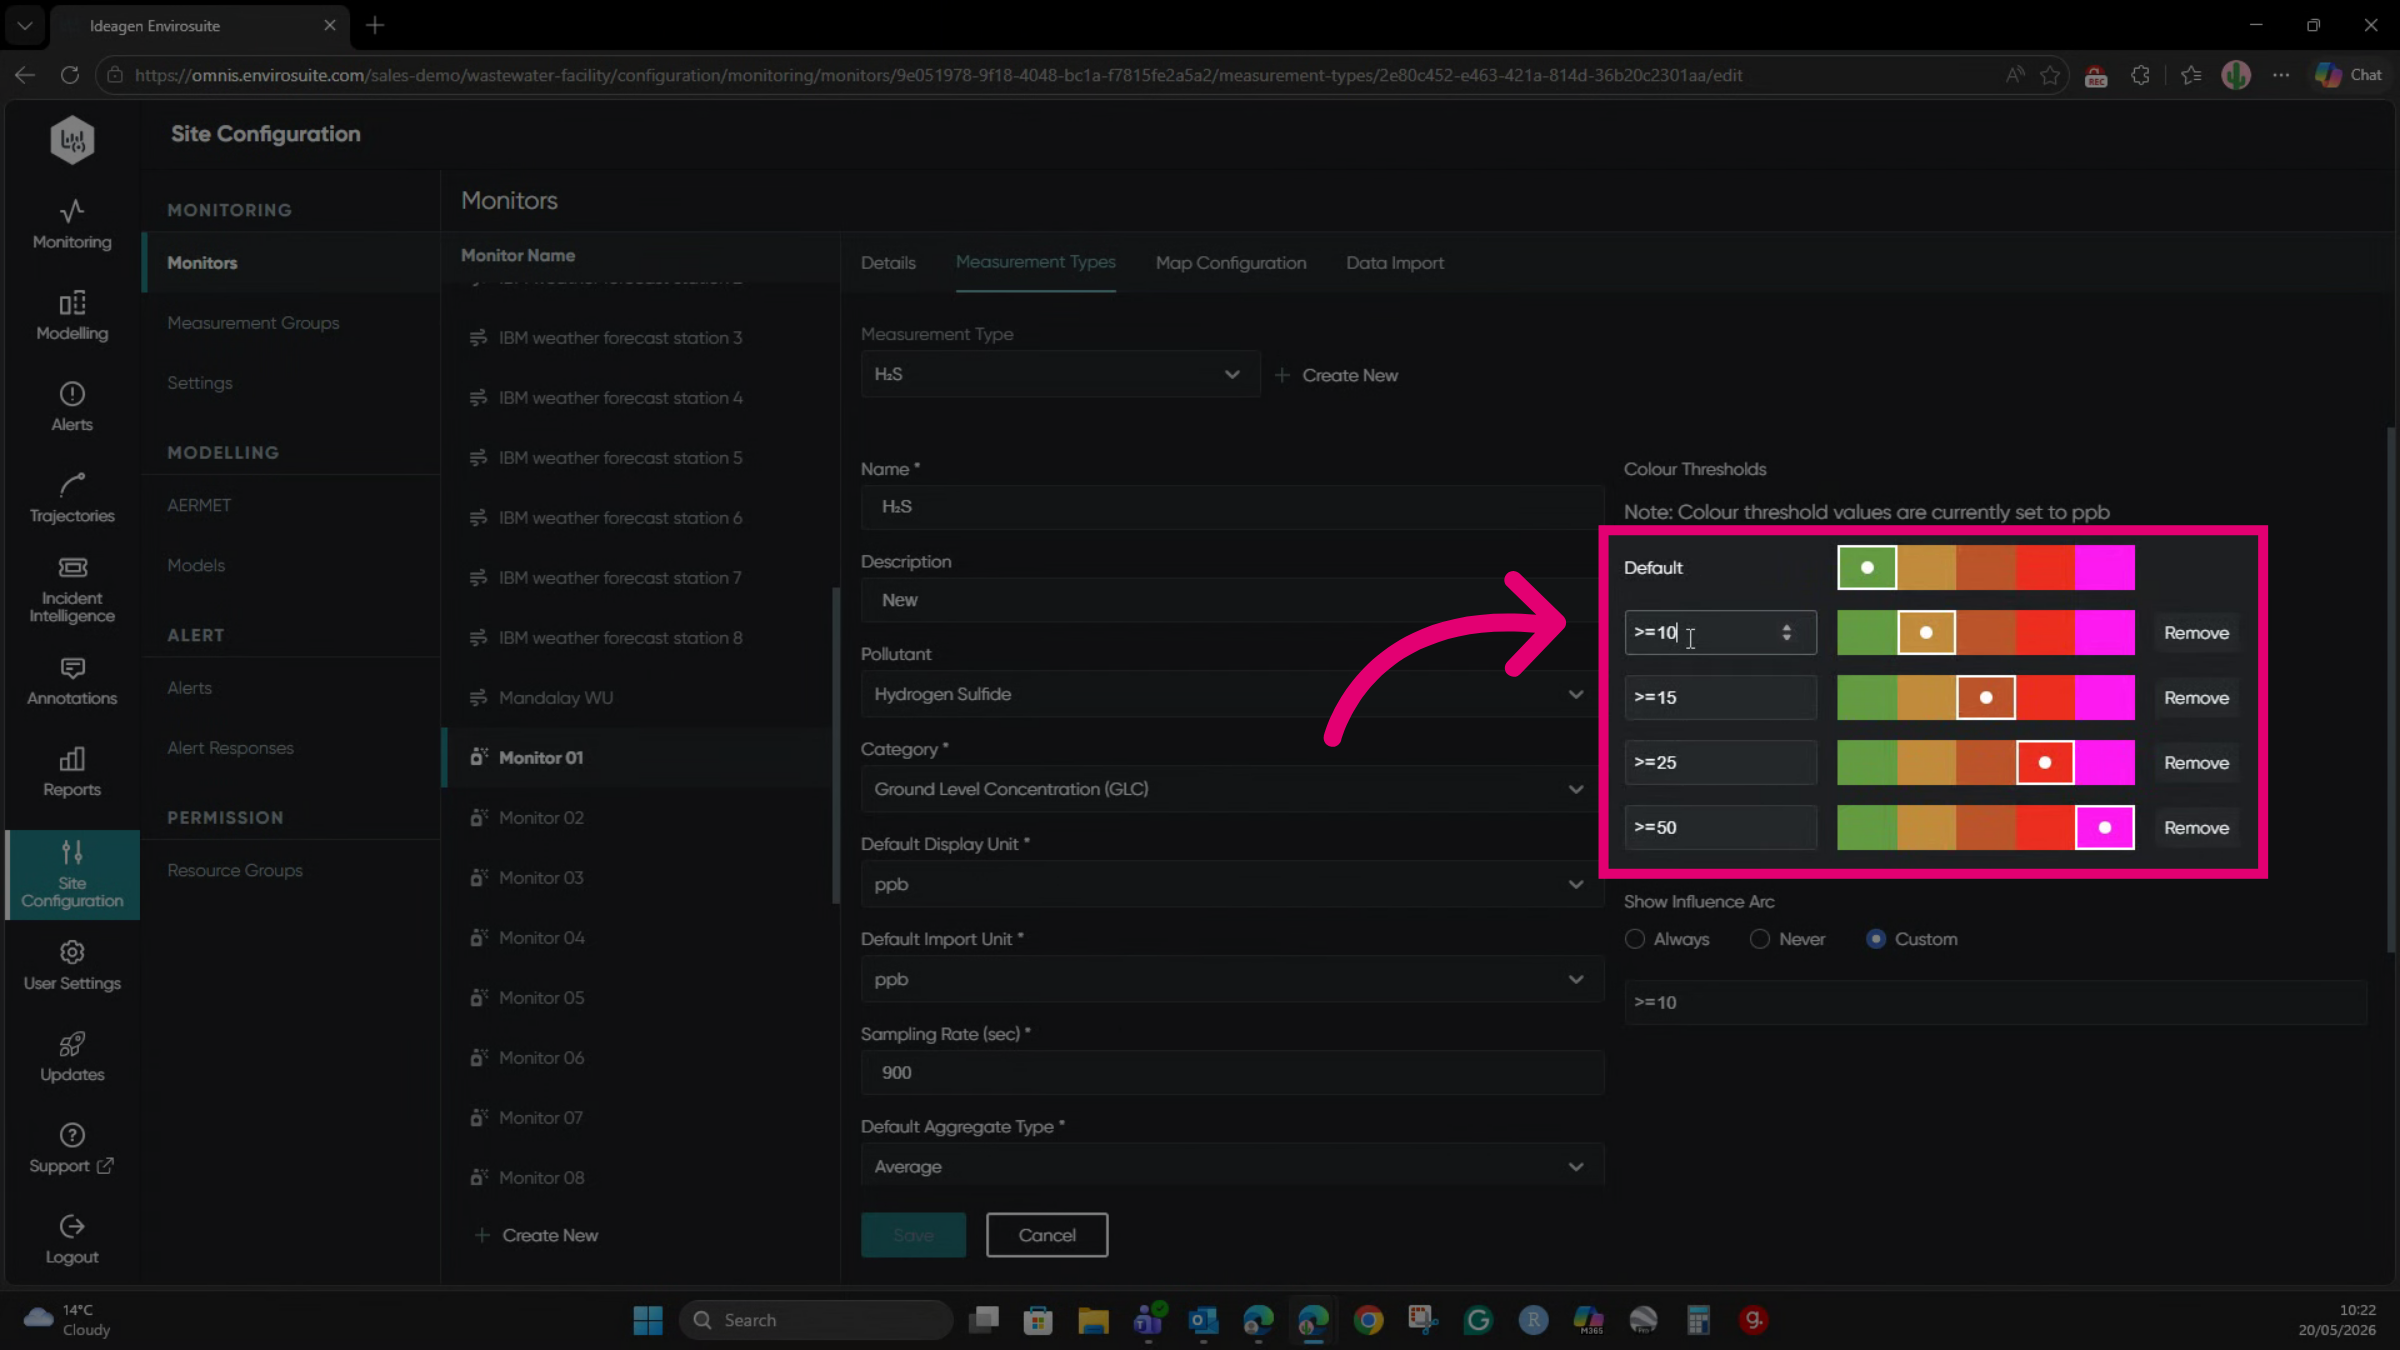Viewport: 2400px width, 1350px height.
Task: Open the Annotations section
Action: 72,680
